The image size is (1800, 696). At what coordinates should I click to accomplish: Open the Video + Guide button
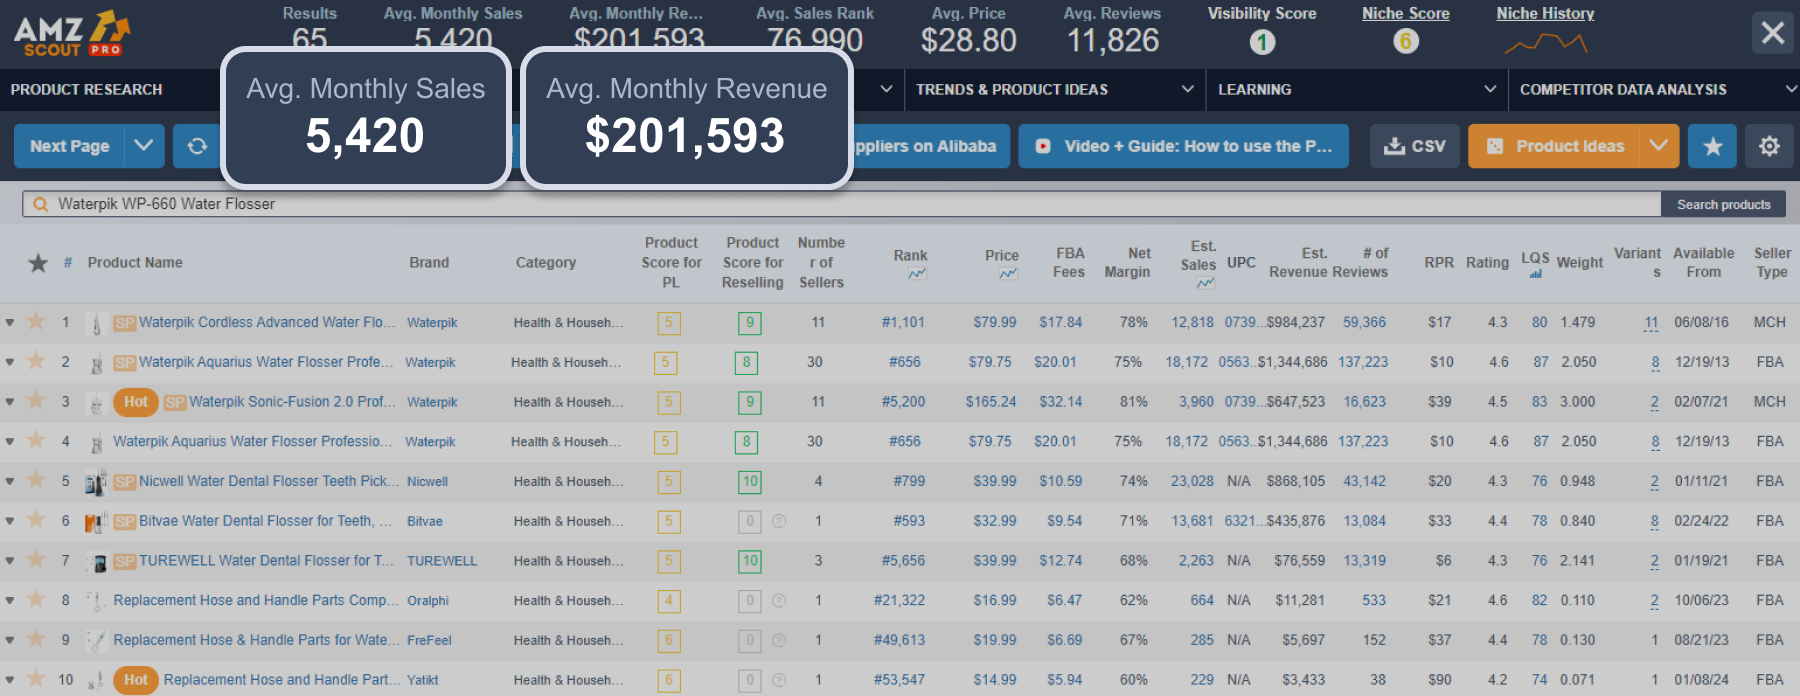tap(1184, 146)
